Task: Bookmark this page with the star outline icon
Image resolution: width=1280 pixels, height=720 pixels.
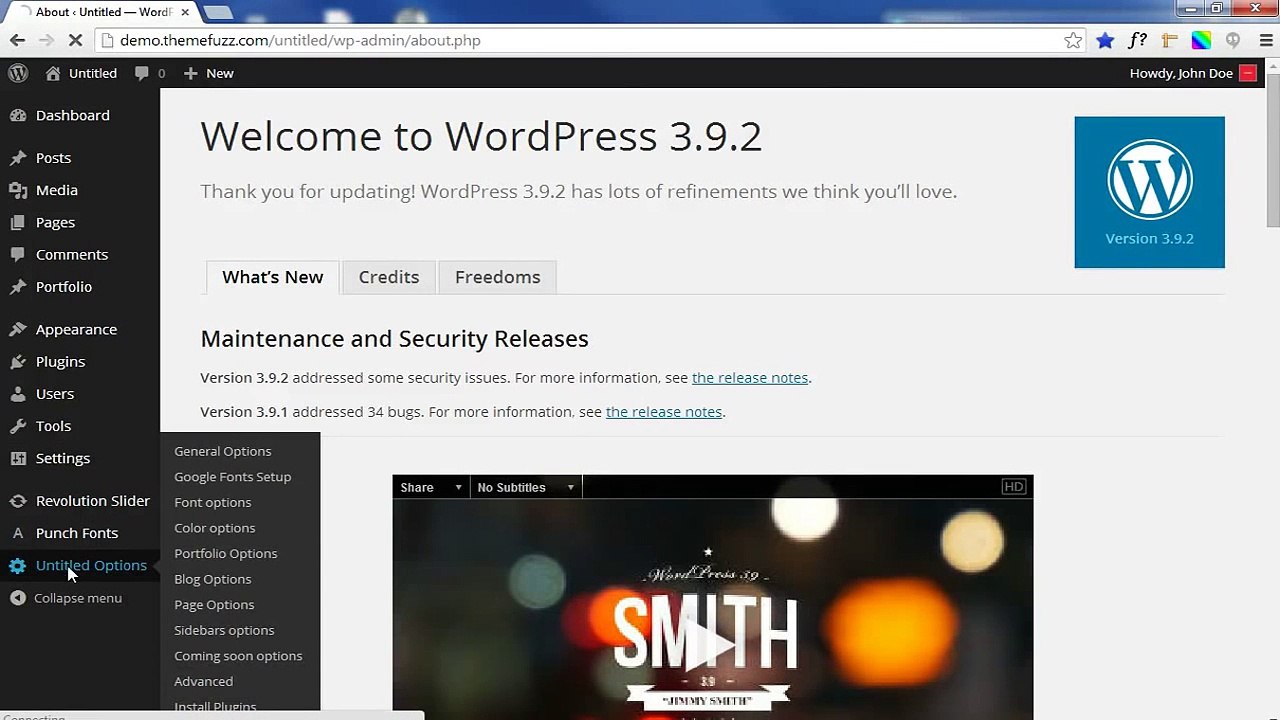Action: 1073,40
